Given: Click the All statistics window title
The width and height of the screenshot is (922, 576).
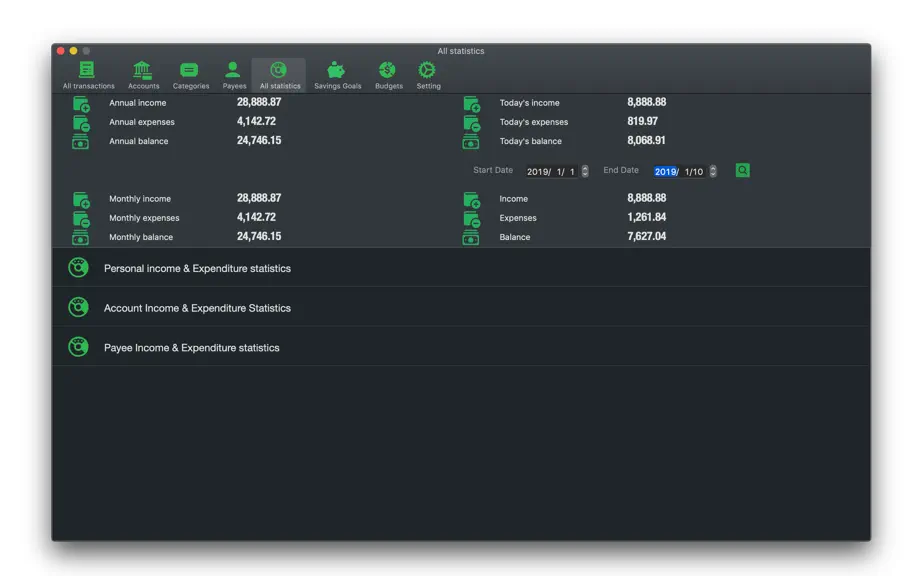Looking at the screenshot, I should pyautogui.click(x=460, y=51).
